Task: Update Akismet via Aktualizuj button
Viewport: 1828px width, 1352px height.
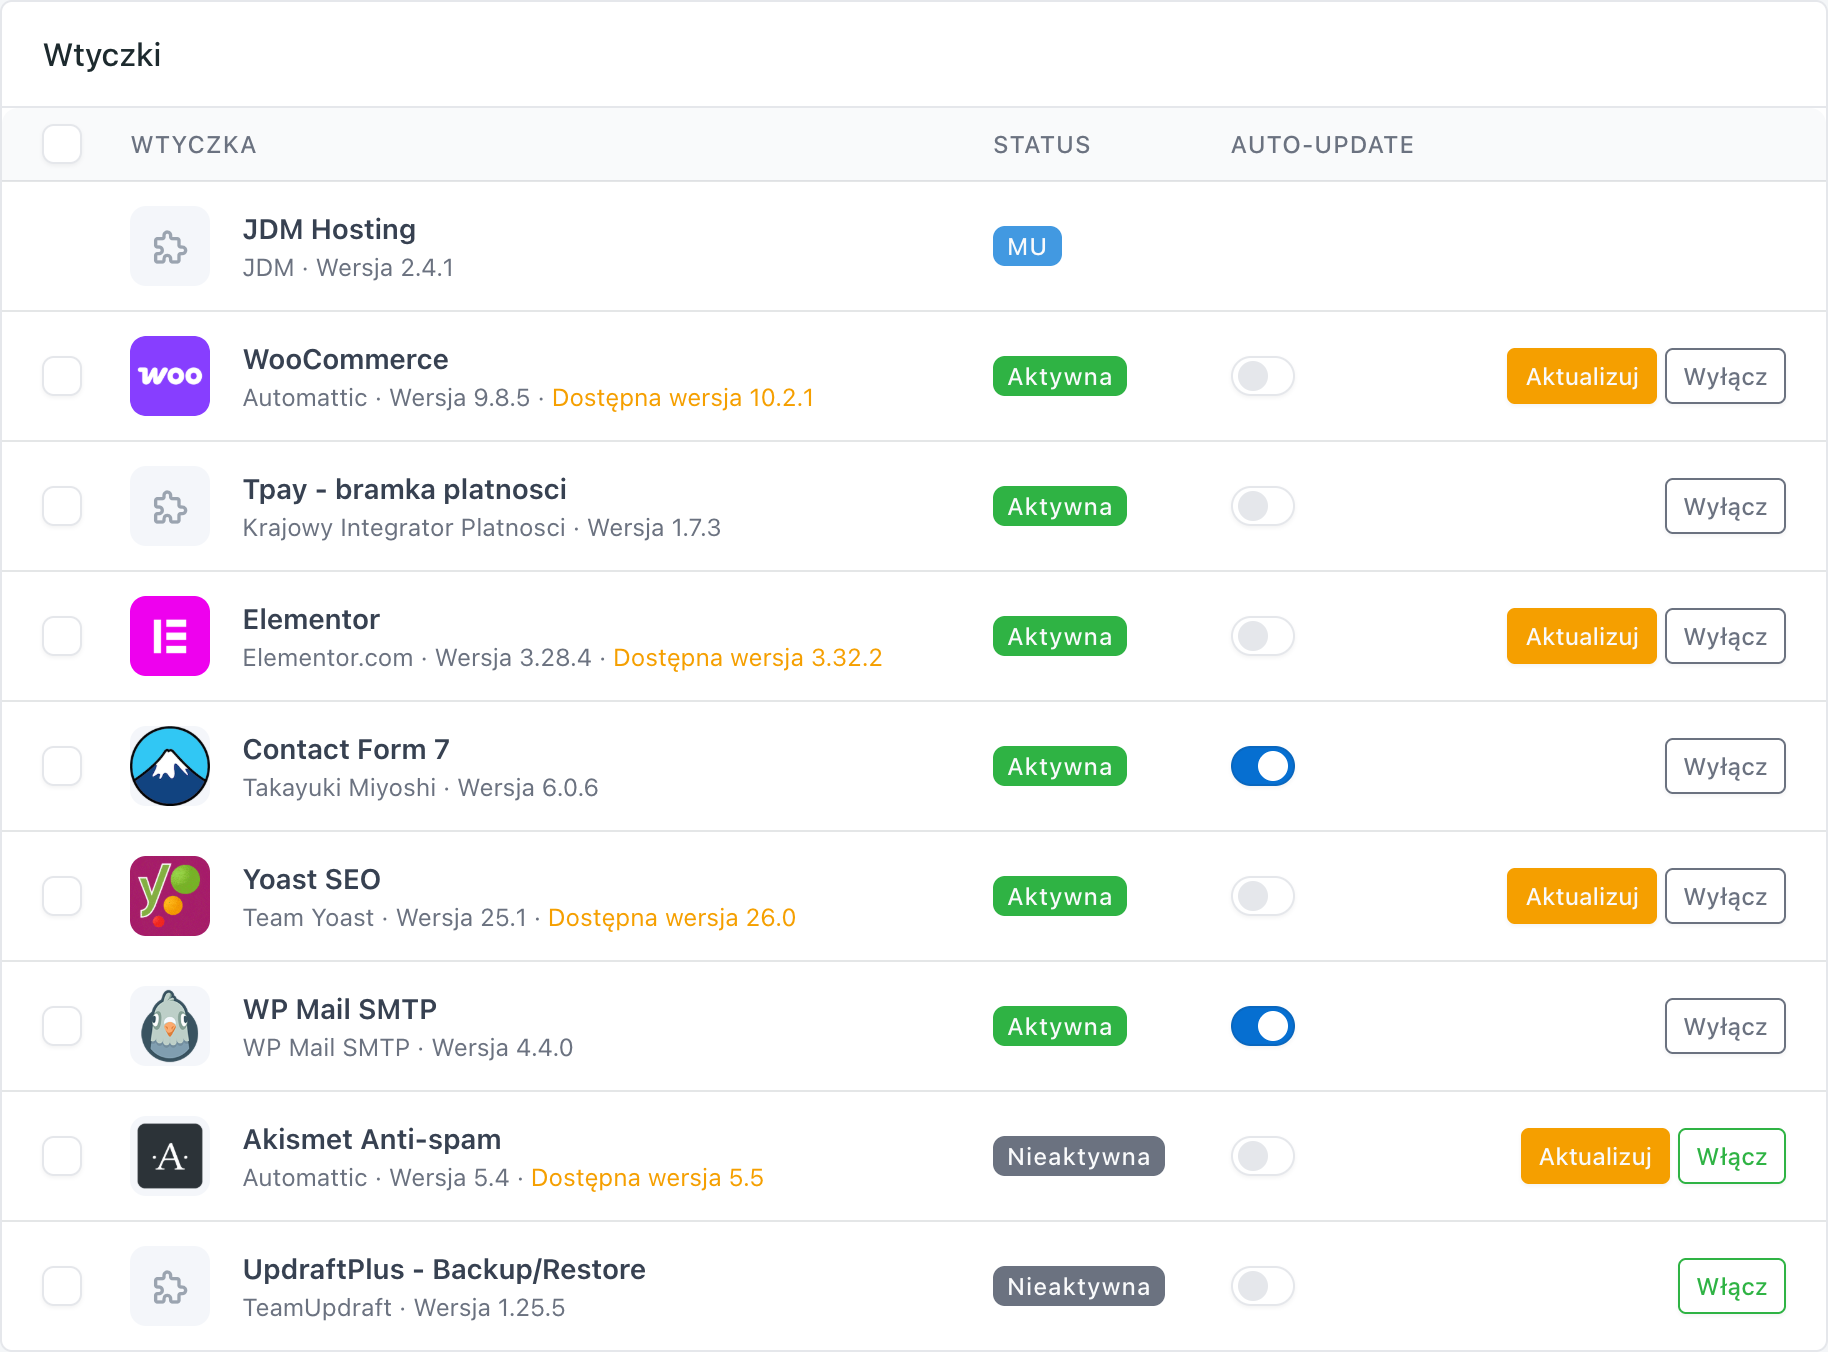Action: [1595, 1156]
